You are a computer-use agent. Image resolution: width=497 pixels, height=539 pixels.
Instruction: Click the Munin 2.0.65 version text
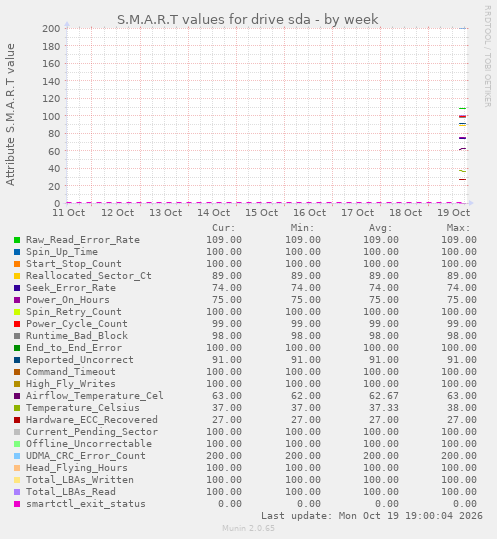248,528
